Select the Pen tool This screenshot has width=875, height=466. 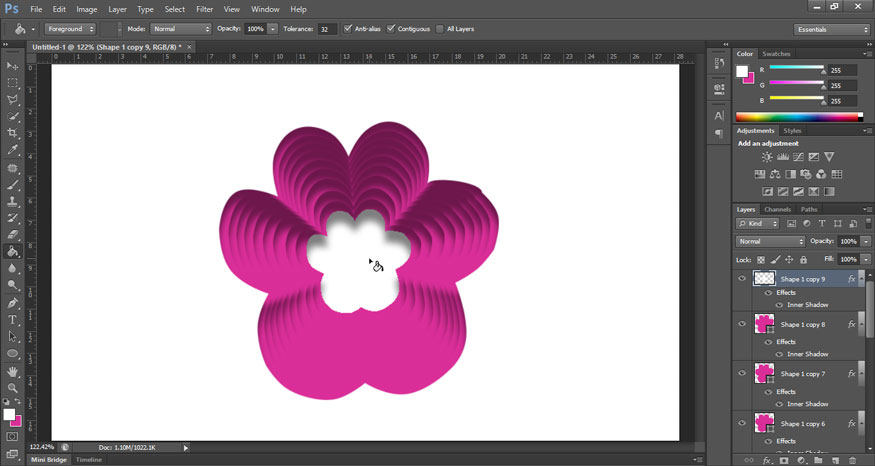[13, 303]
